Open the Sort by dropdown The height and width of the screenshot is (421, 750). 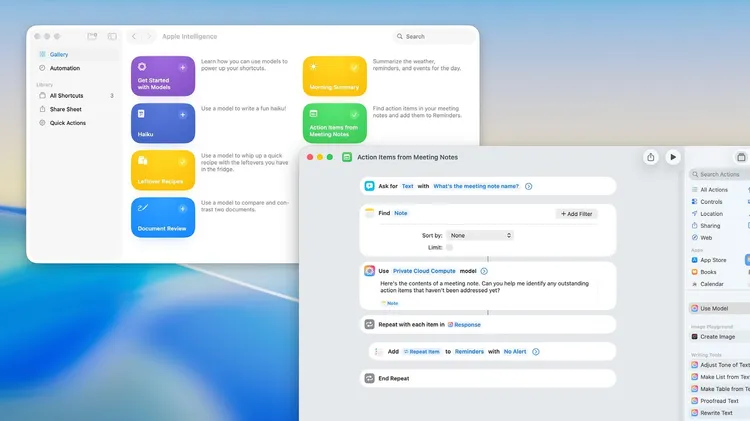480,235
